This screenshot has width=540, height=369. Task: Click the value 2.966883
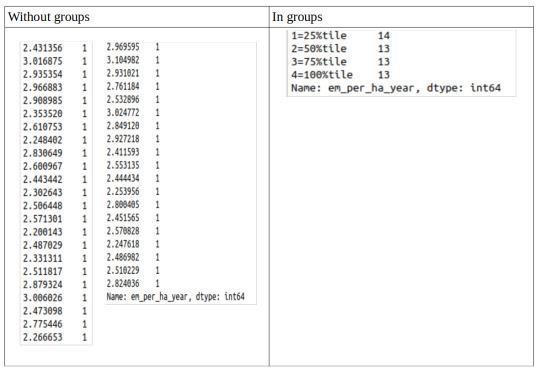pyautogui.click(x=43, y=87)
